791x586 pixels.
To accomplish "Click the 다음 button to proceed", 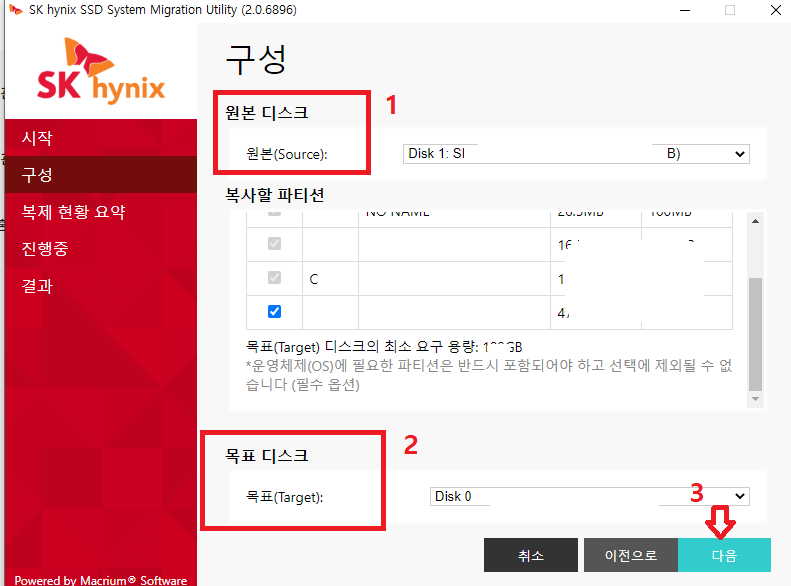I will (724, 555).
